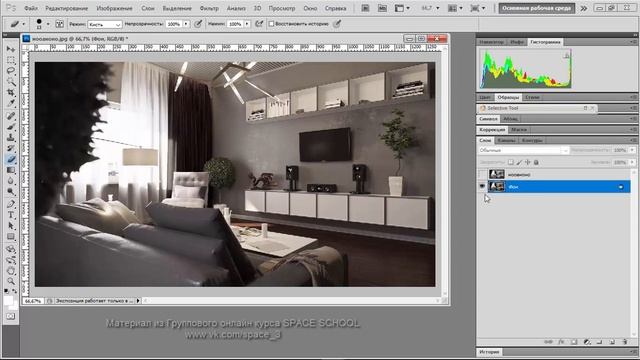Reset default foreground and background colors

pyautogui.click(x=7, y=291)
